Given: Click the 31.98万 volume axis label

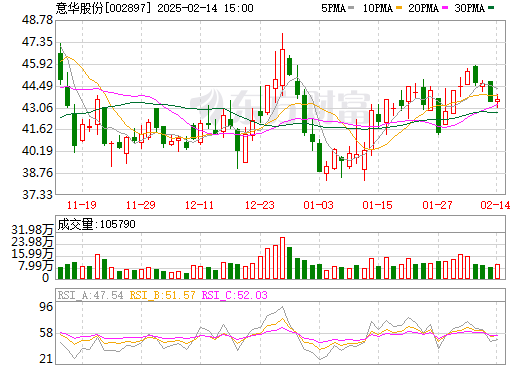Looking at the screenshot, I should (32, 230).
